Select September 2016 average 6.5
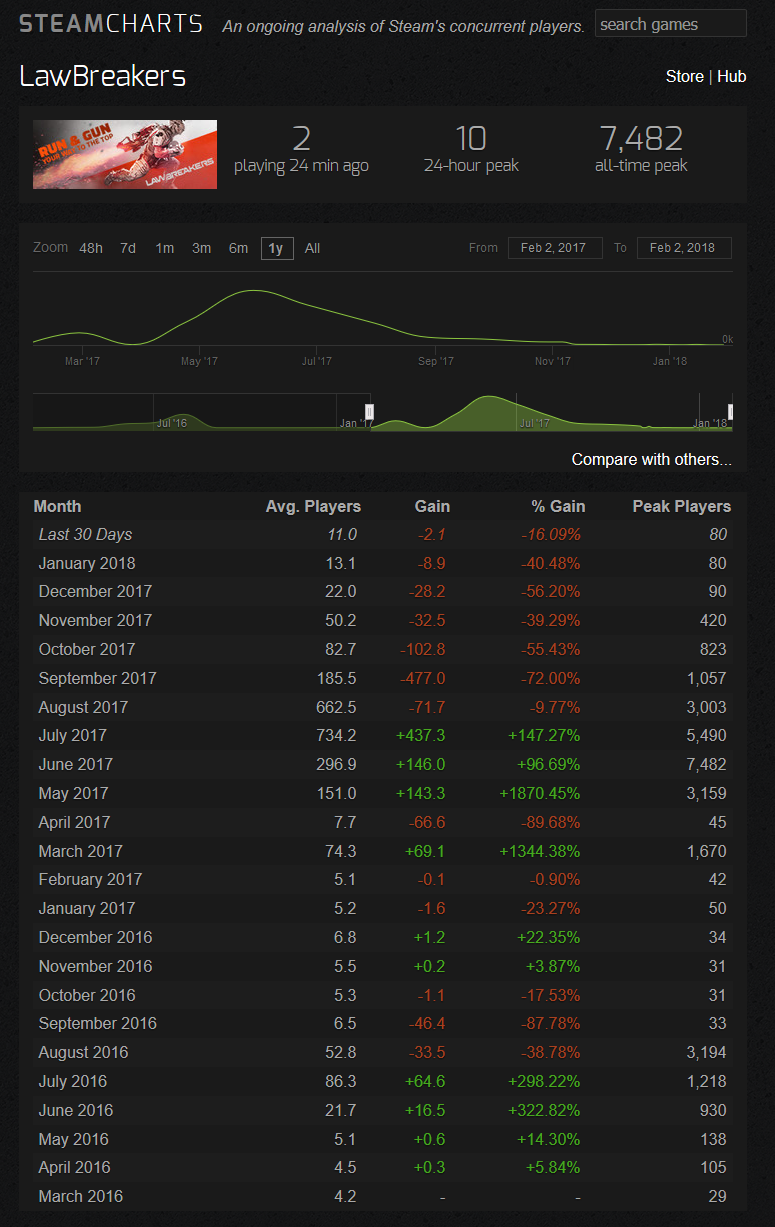 [344, 1024]
